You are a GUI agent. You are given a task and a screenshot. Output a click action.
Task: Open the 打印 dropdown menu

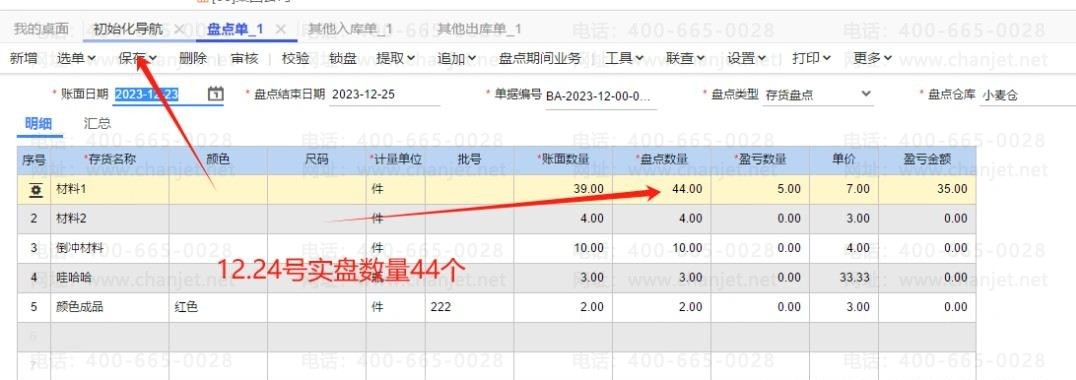[811, 58]
